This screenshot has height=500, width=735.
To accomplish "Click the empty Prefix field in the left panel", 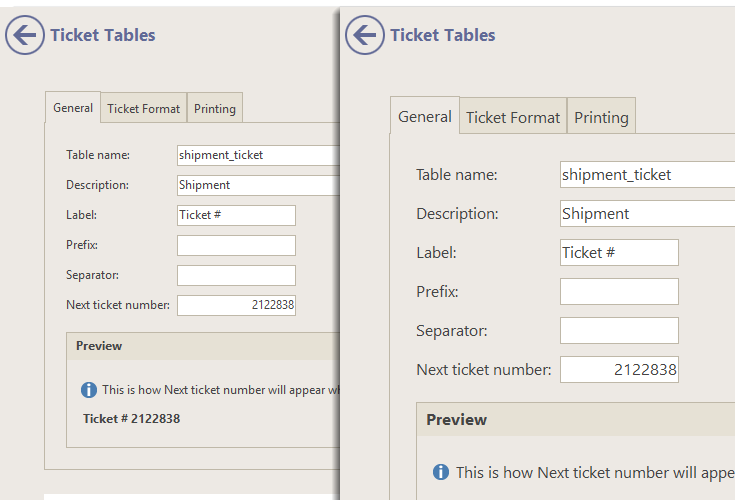I will pos(236,245).
